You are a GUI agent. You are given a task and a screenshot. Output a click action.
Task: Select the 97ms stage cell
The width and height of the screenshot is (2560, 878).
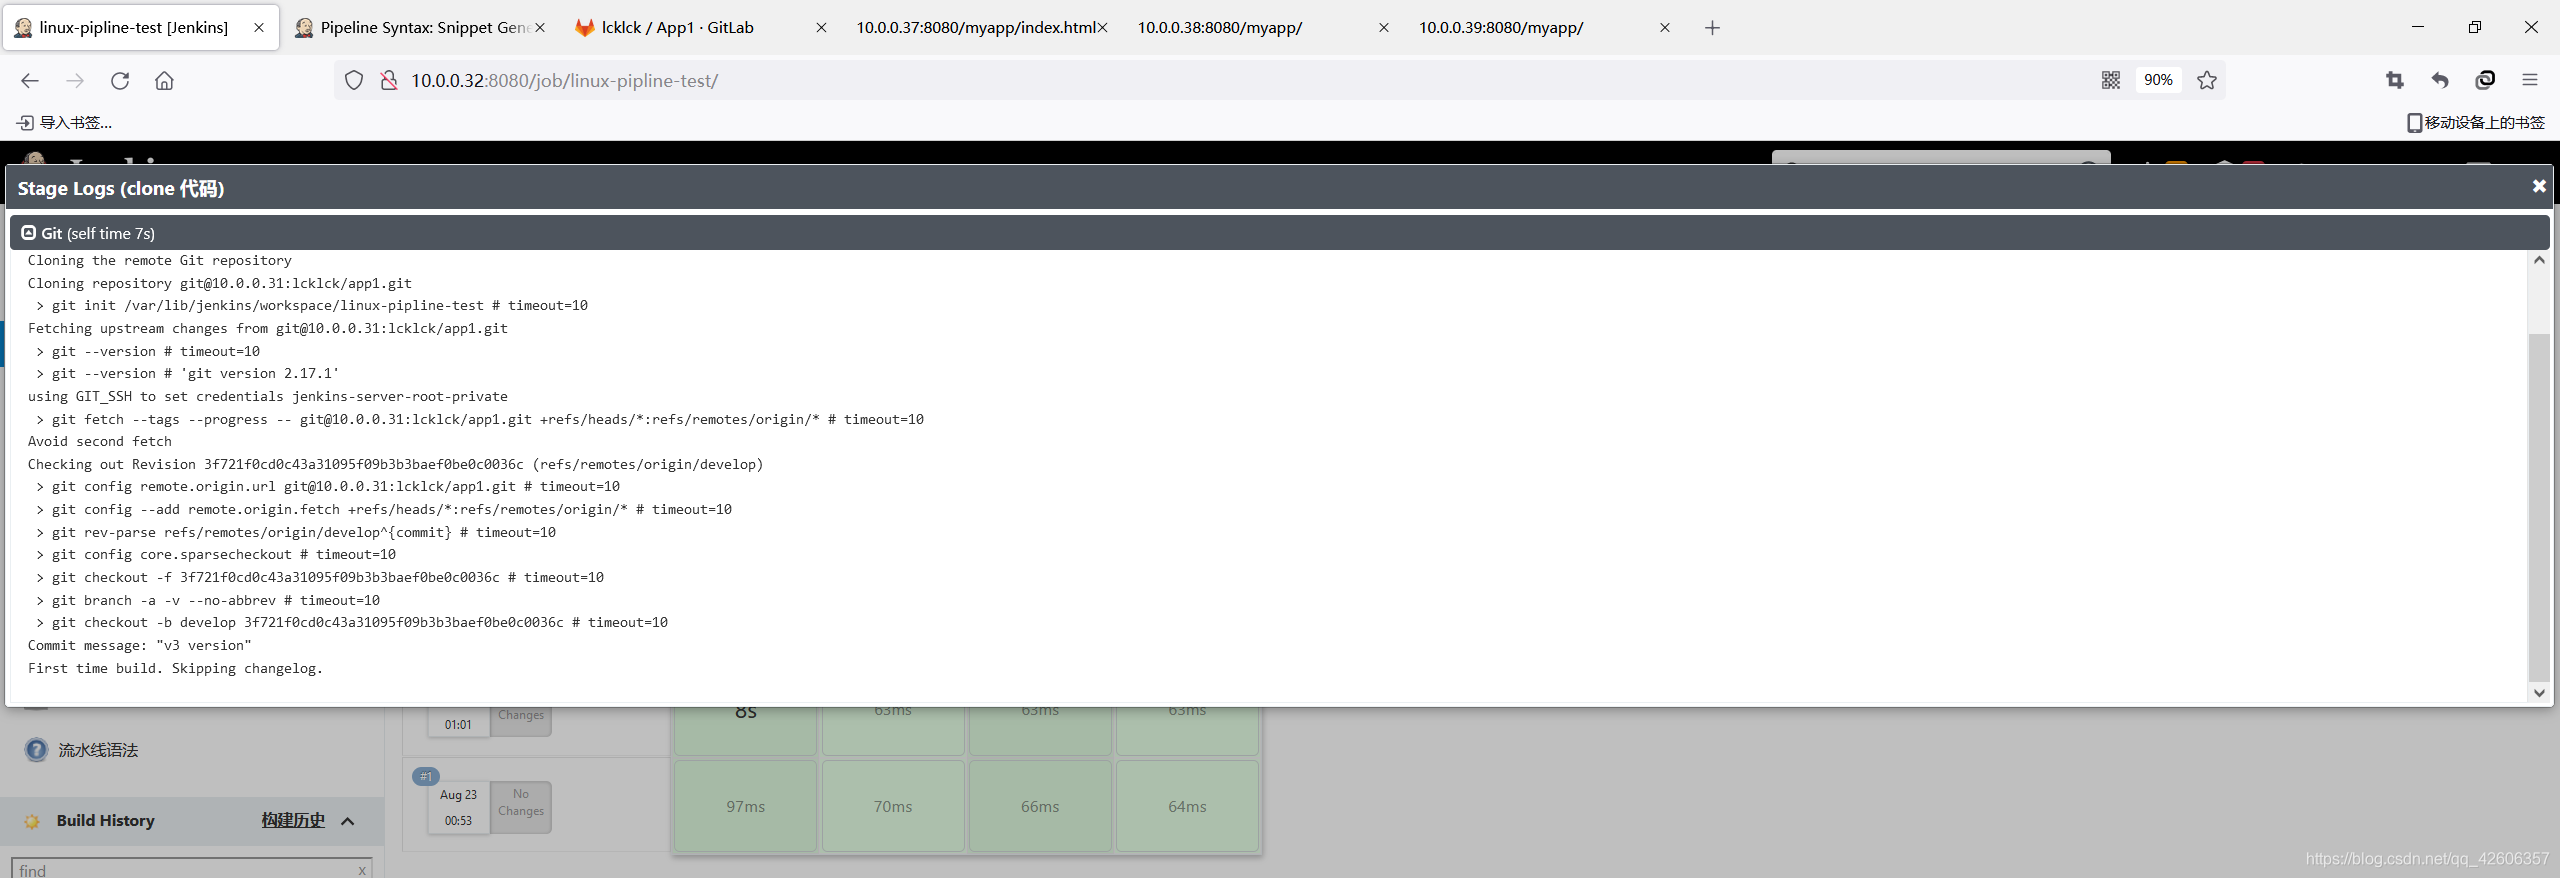745,806
